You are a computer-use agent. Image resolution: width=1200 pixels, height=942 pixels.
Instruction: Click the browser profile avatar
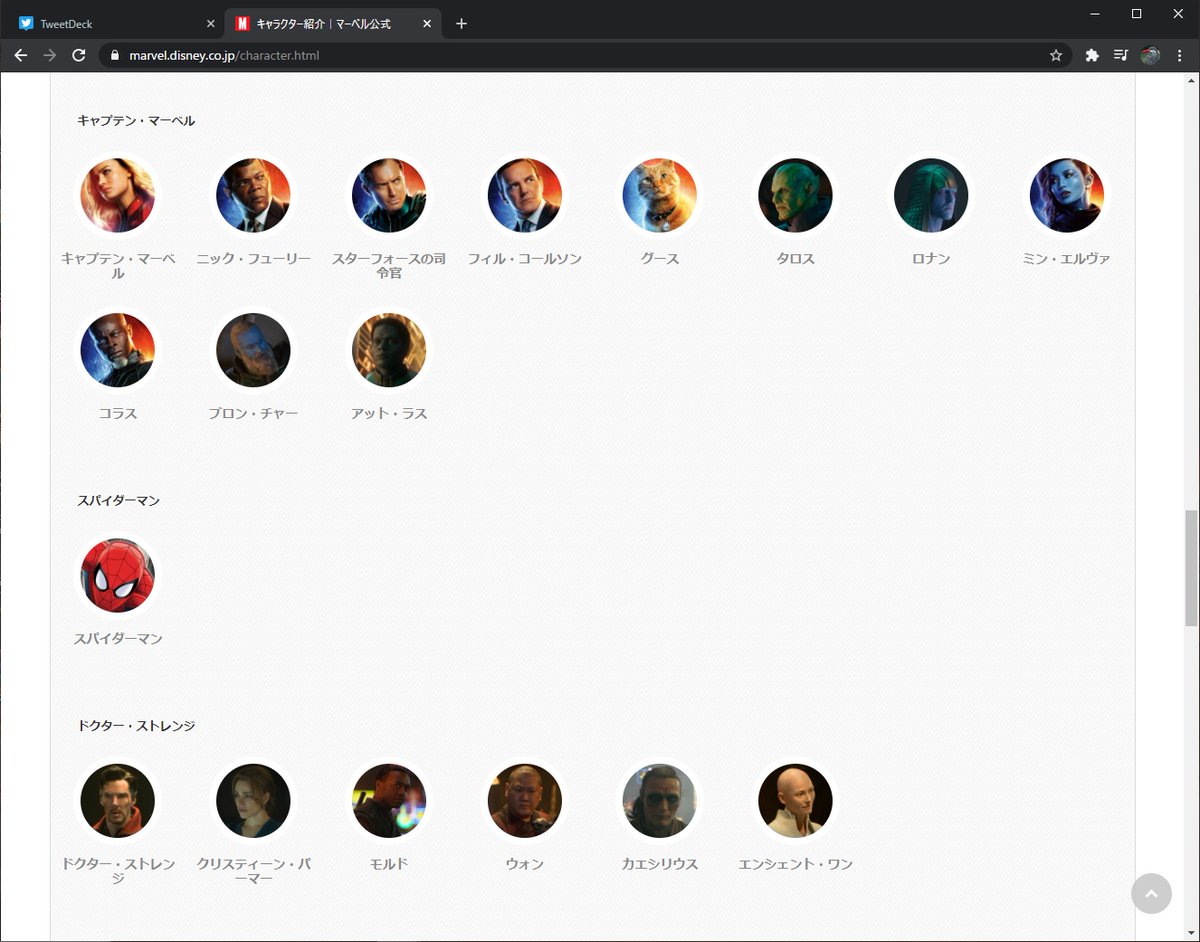pos(1151,56)
